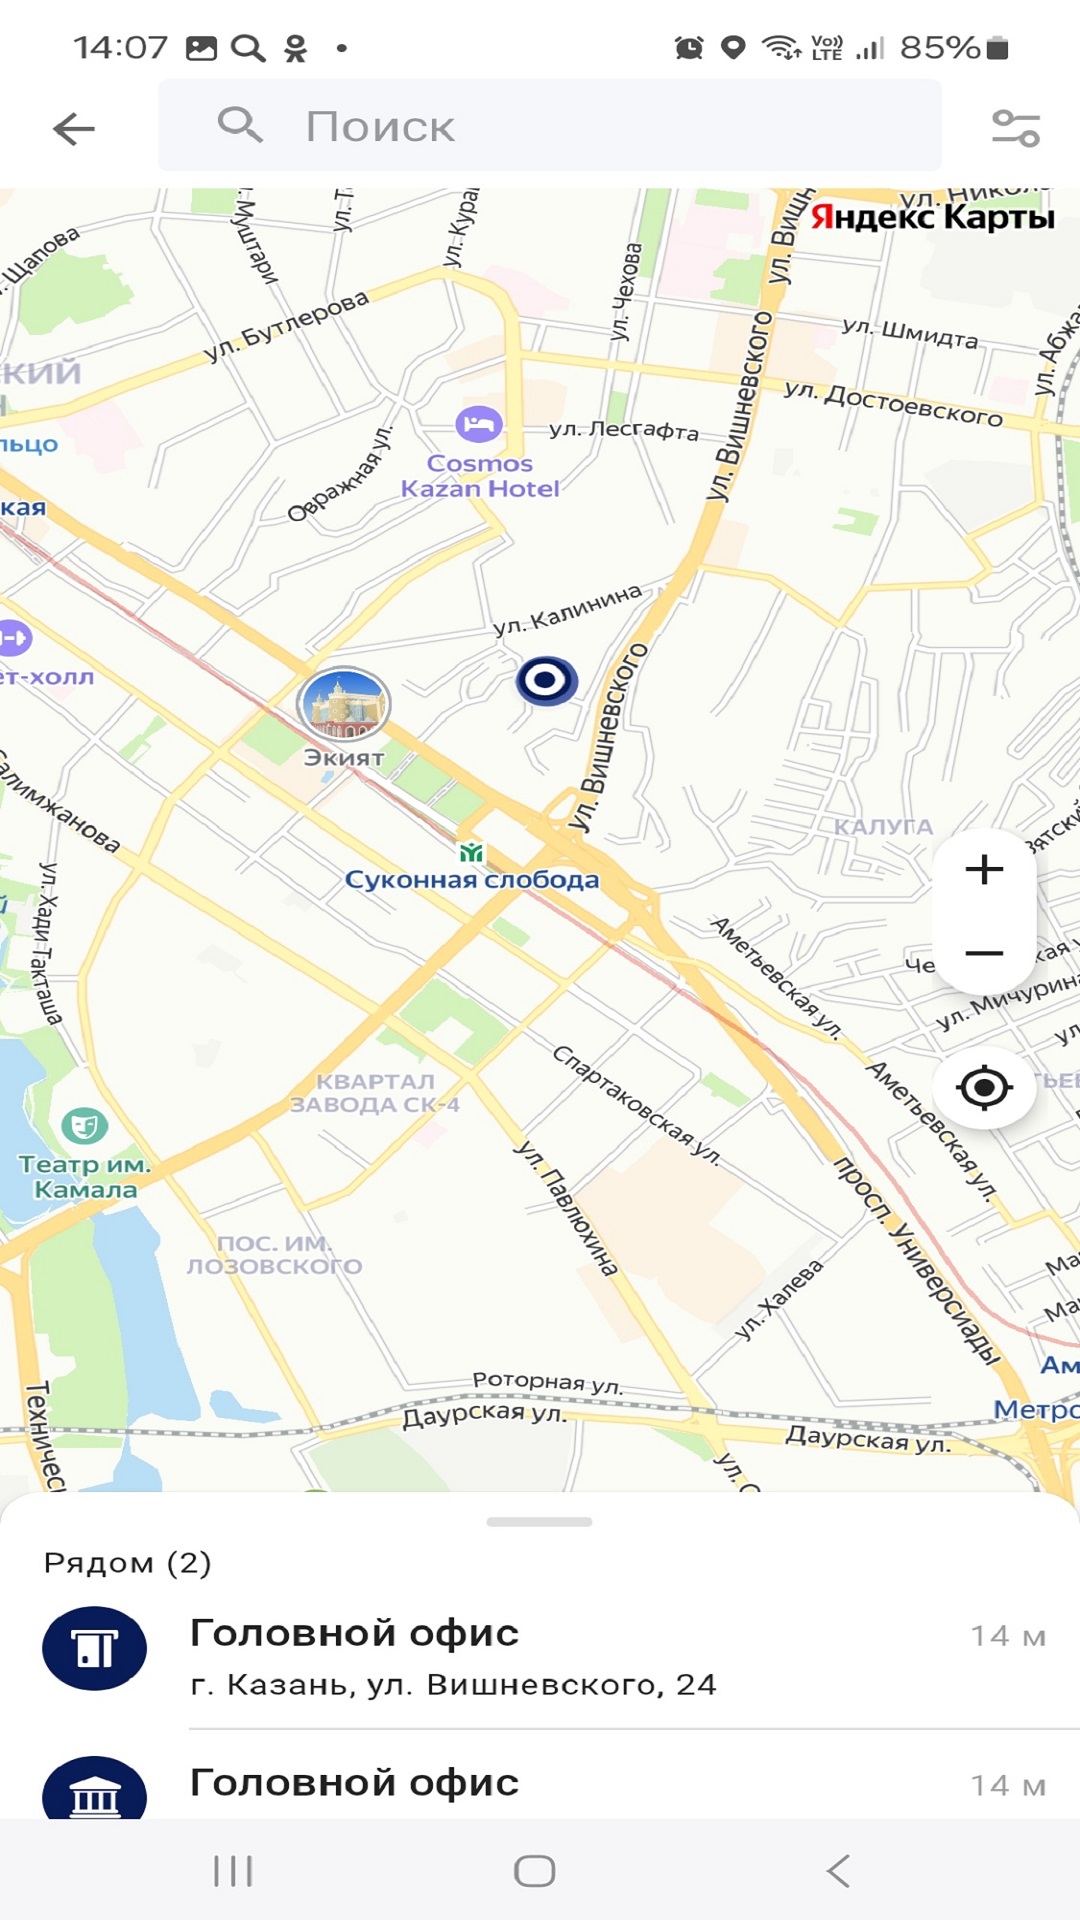The image size is (1080, 1920).
Task: Open Android recent apps button
Action: 233,1871
